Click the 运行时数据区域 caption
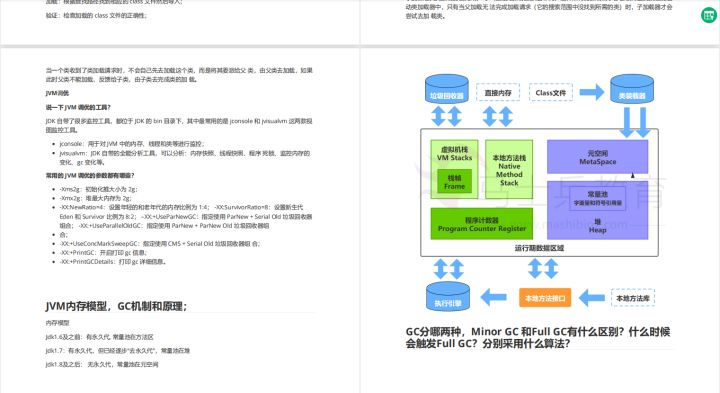Screen dimensions: 720x393 [x=539, y=248]
